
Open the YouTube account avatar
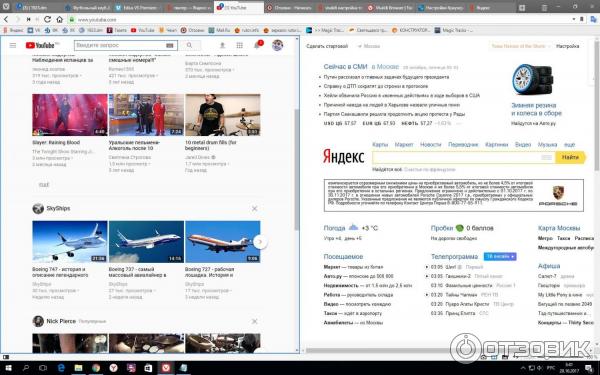coord(277,45)
